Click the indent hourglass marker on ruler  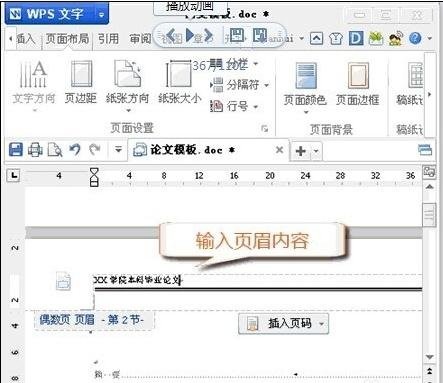click(94, 177)
